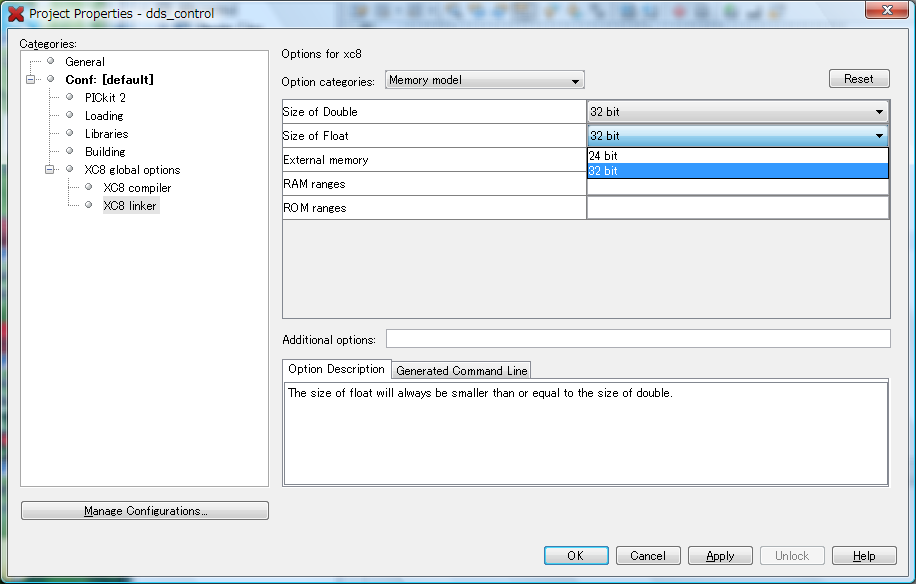Open Option categories Memory model dropdown
916x584 pixels.
coord(484,80)
